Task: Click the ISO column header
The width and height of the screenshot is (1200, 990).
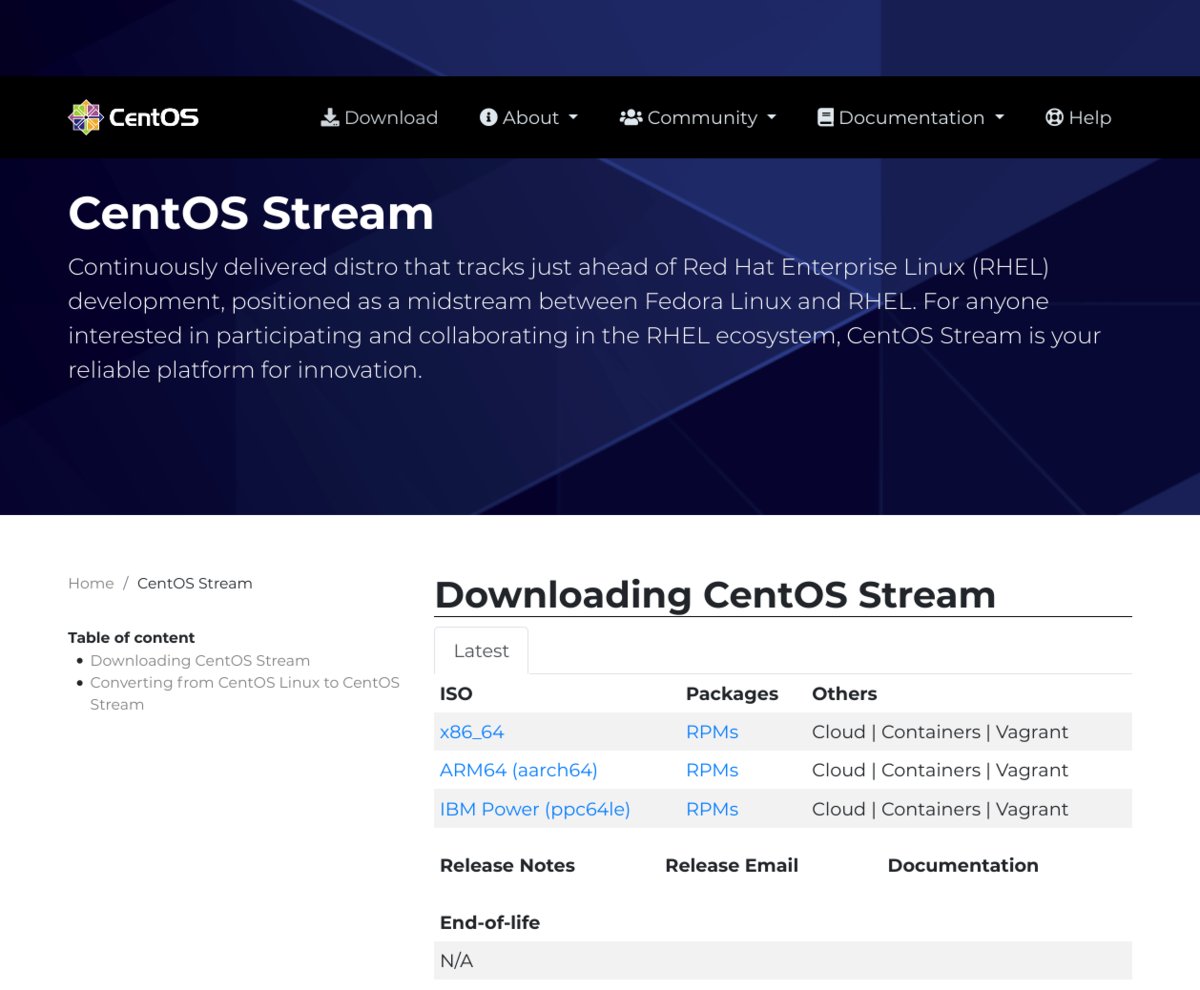Action: point(456,693)
